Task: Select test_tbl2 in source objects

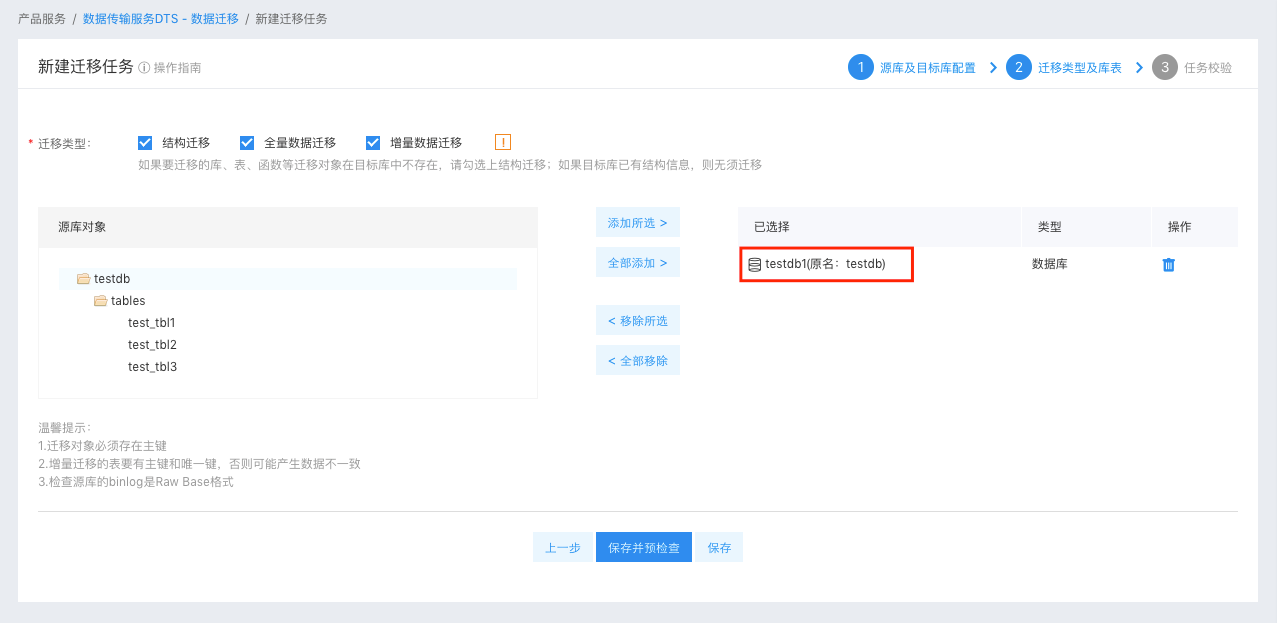Action: [152, 345]
